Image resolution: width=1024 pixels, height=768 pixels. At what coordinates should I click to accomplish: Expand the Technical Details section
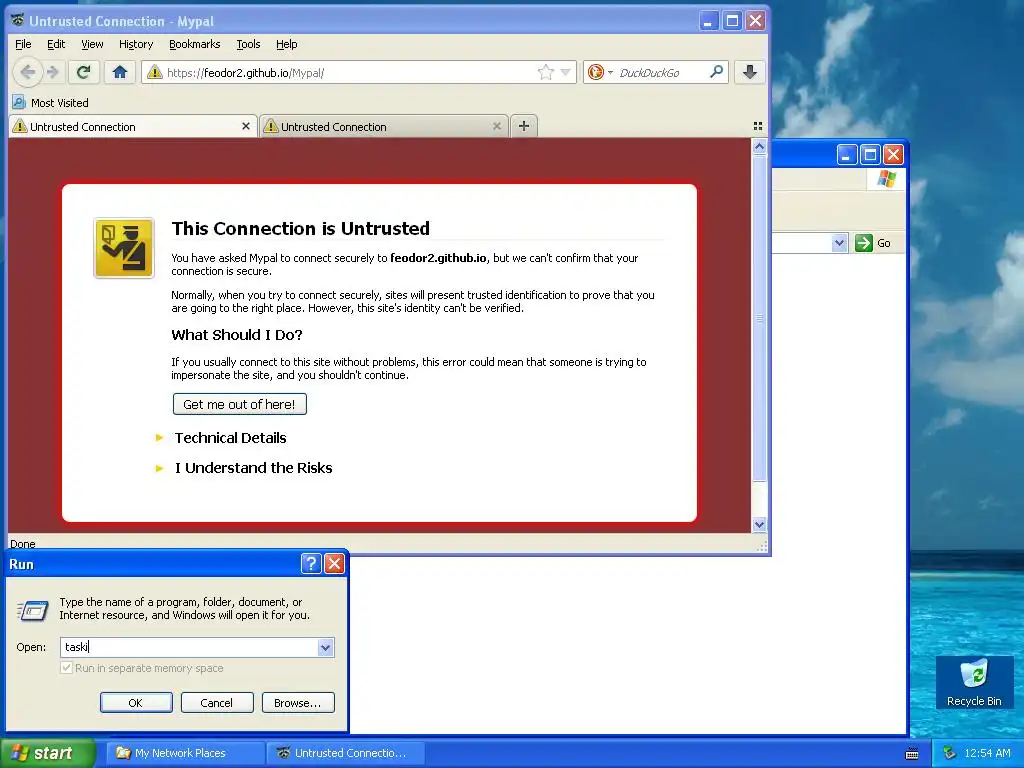(x=230, y=438)
